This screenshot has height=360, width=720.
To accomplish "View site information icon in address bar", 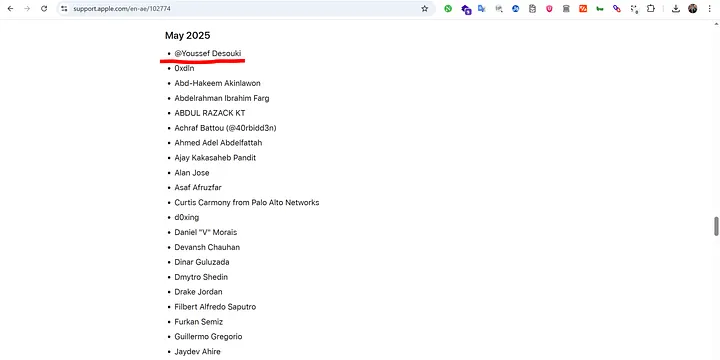I will [64, 9].
